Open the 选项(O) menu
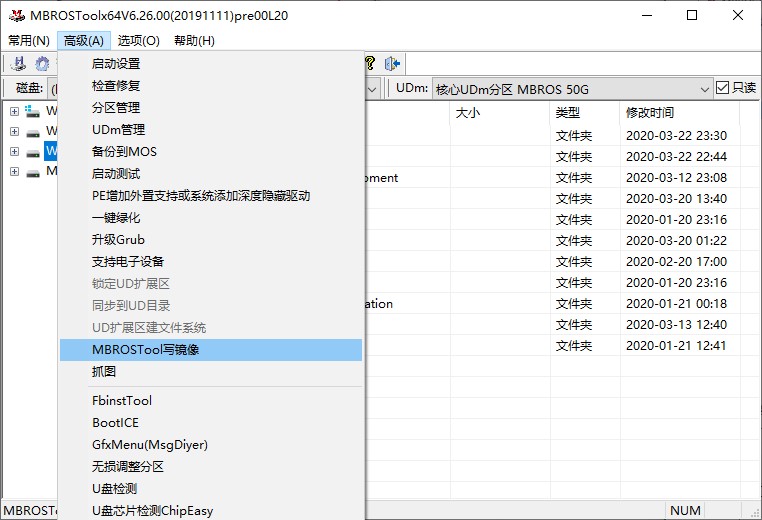Image resolution: width=762 pixels, height=520 pixels. (139, 40)
